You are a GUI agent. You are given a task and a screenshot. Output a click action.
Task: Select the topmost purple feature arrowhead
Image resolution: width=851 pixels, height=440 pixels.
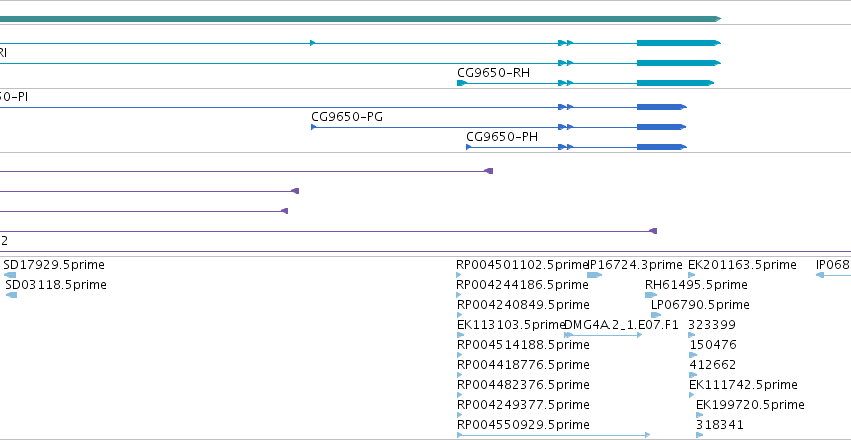(x=488, y=171)
